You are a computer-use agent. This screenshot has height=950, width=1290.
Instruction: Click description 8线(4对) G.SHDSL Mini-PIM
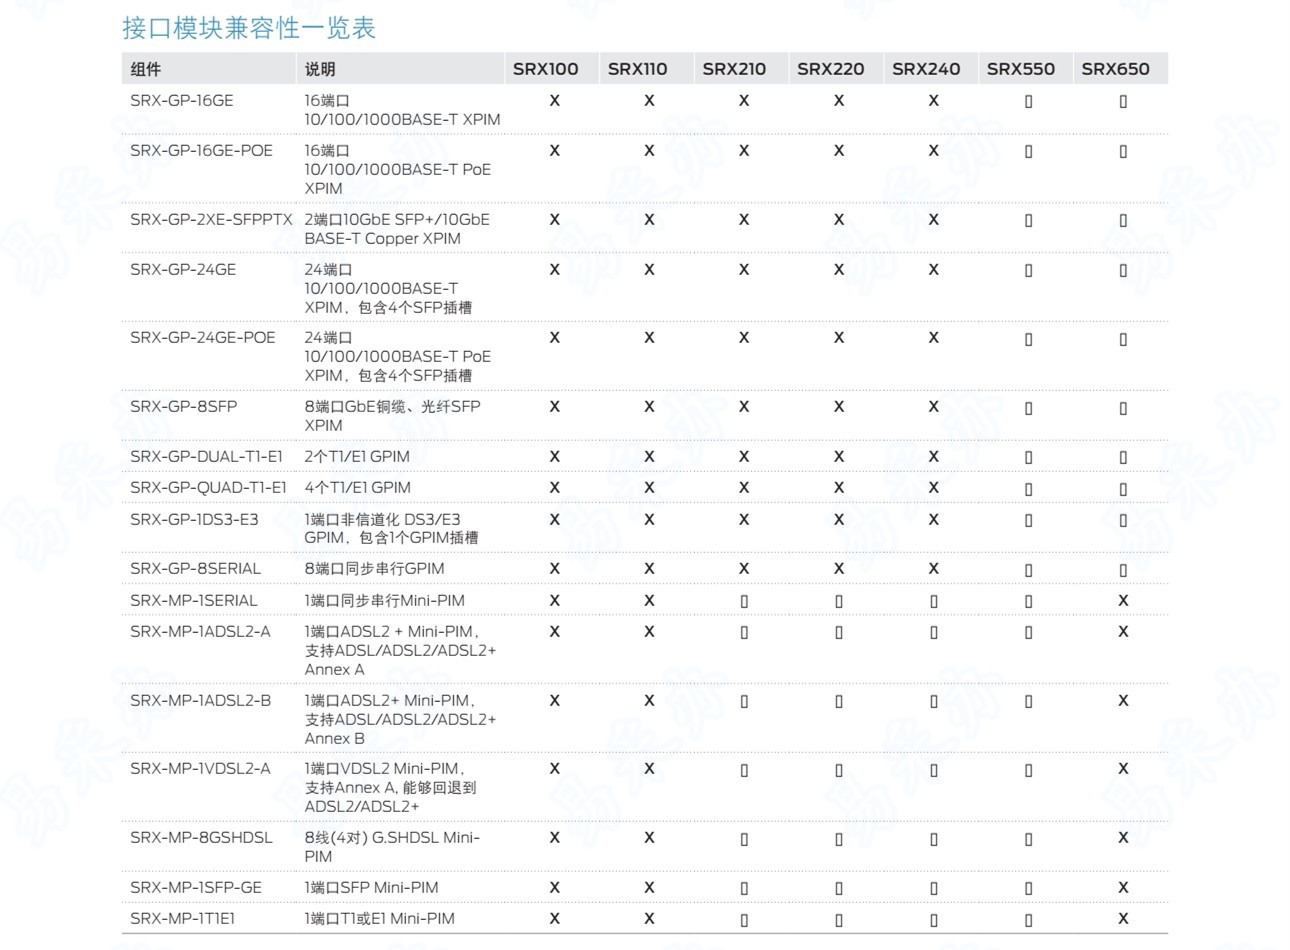point(392,847)
